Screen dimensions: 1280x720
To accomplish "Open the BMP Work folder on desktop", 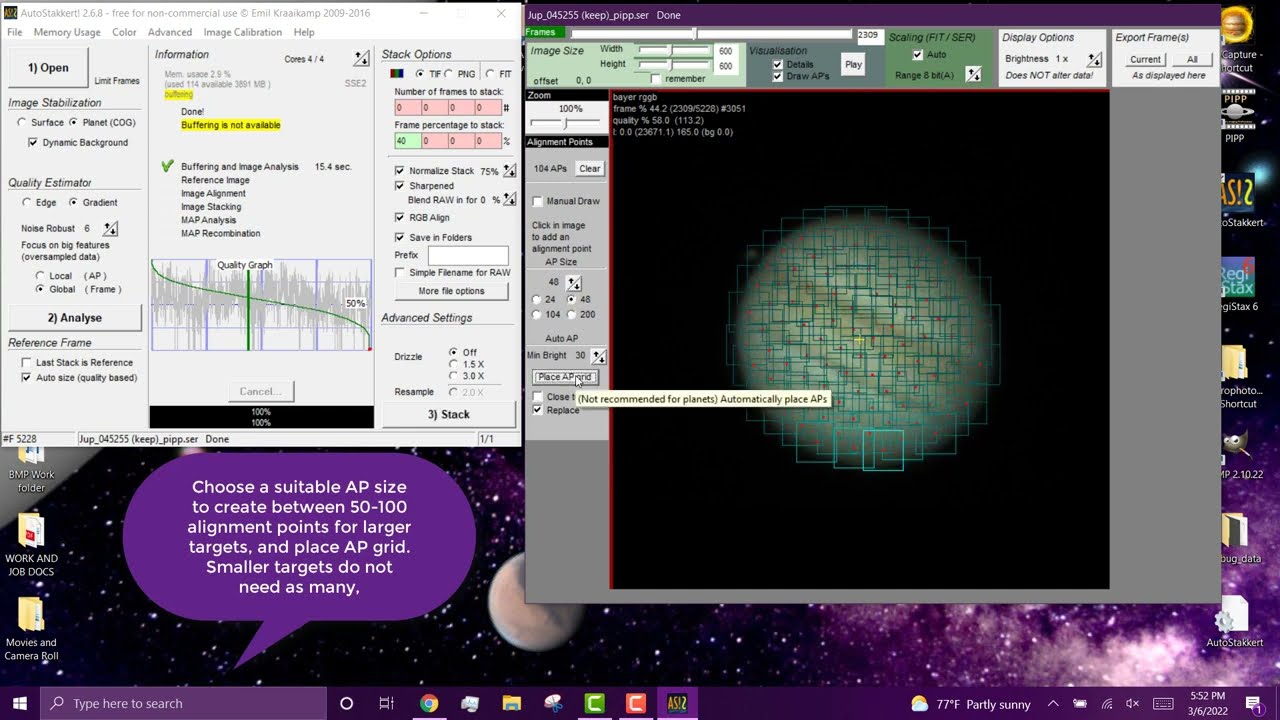I will coord(31,468).
